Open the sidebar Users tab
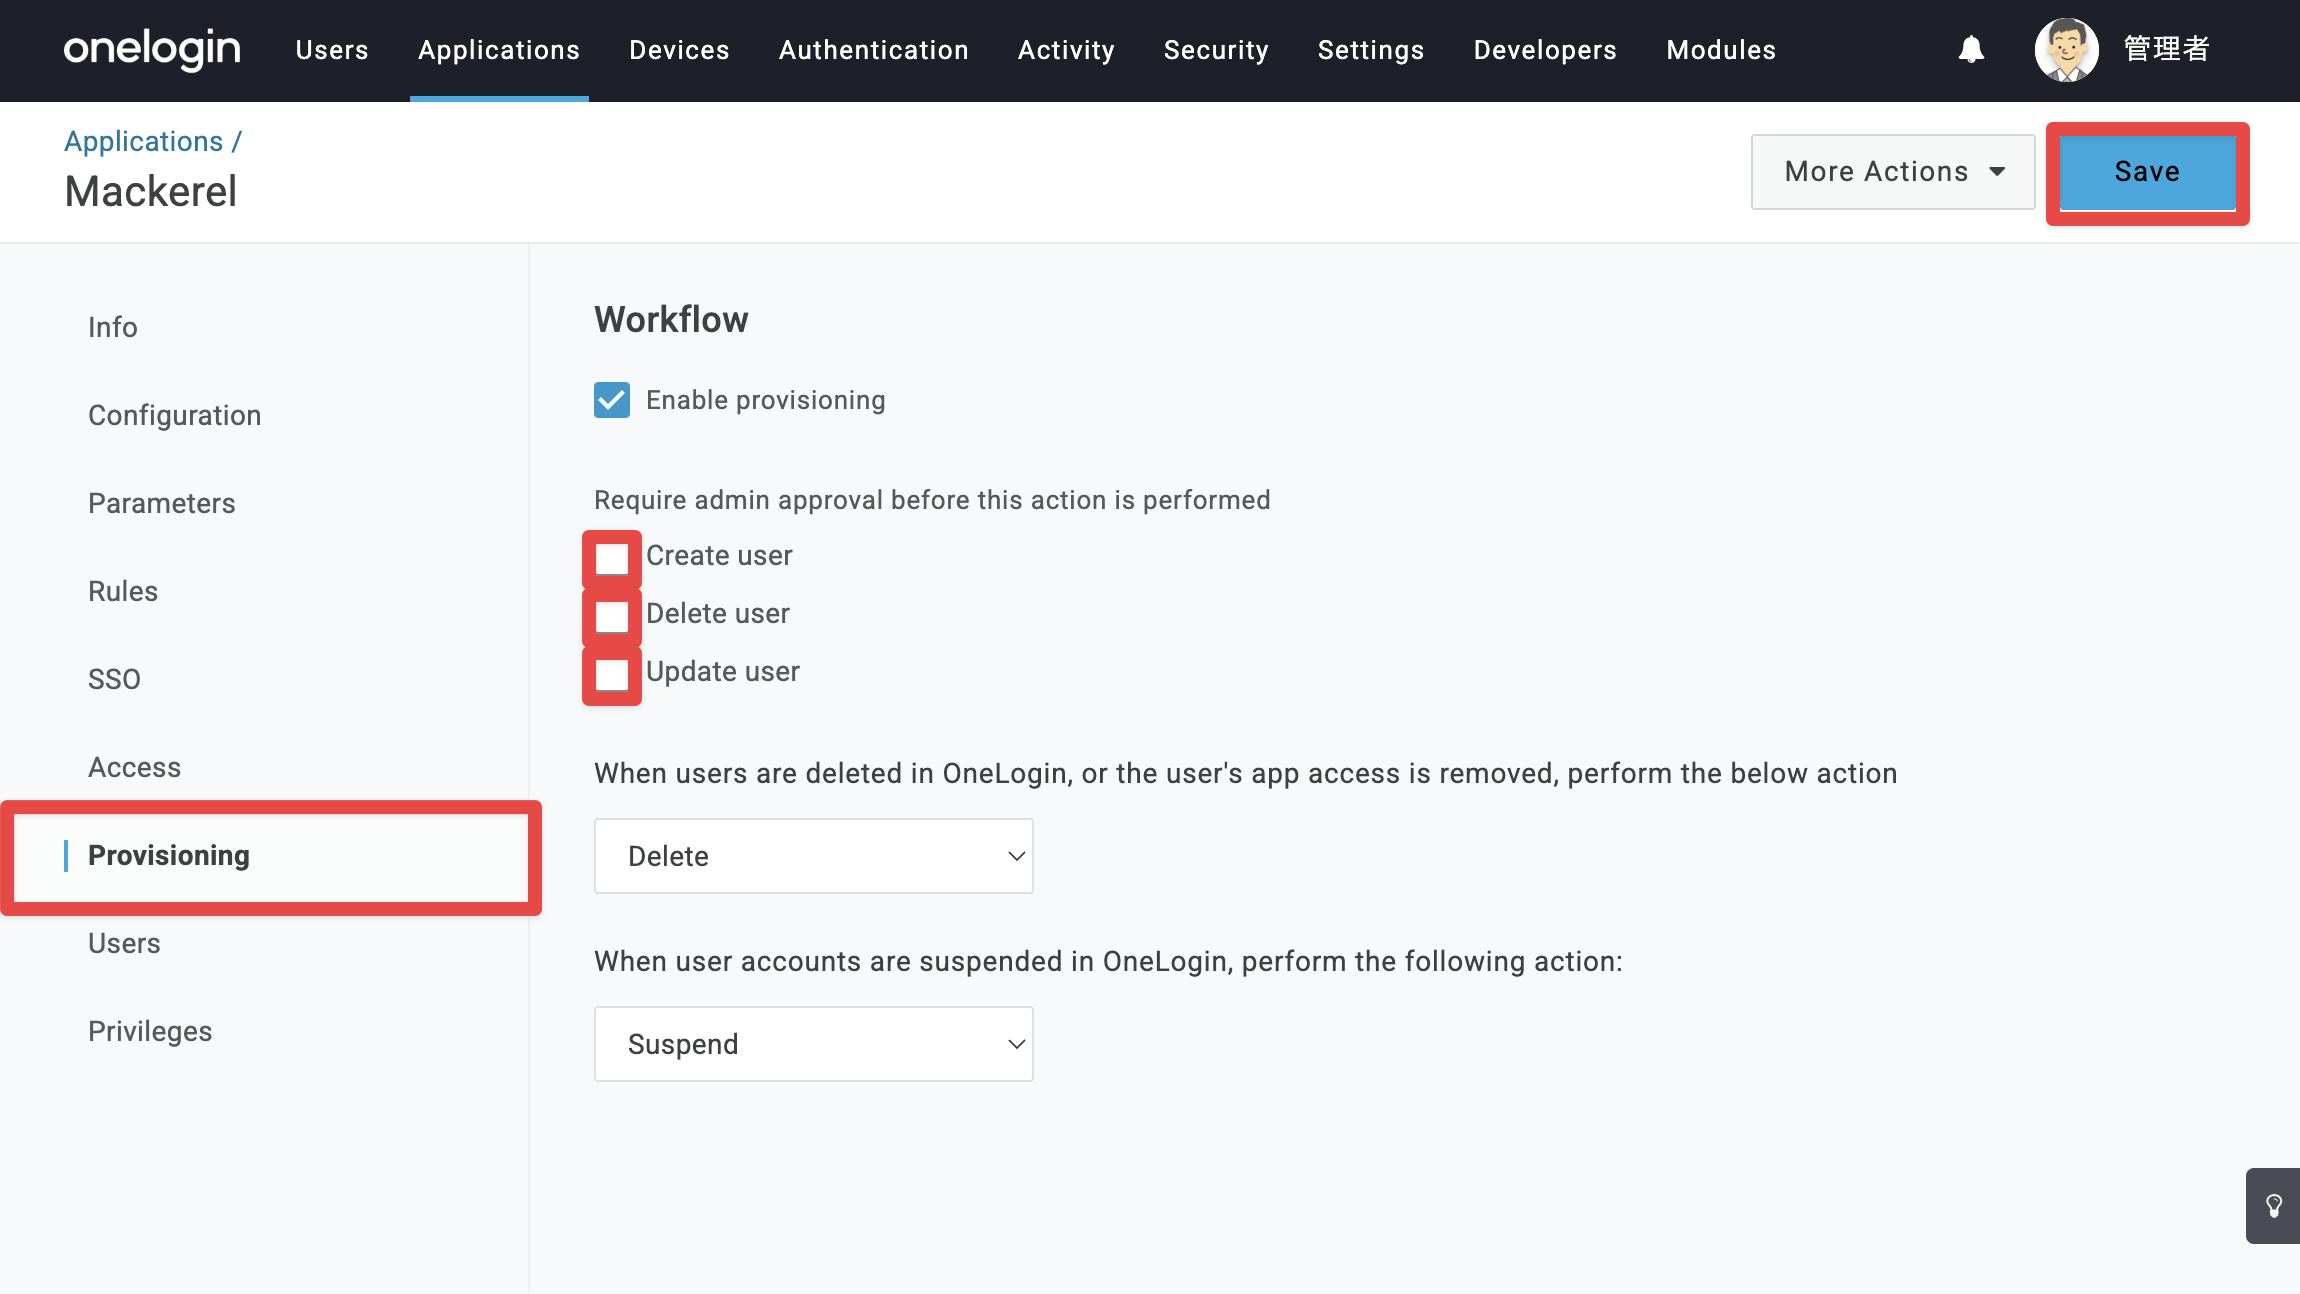Screen dimensions: 2300x1294 [124, 943]
